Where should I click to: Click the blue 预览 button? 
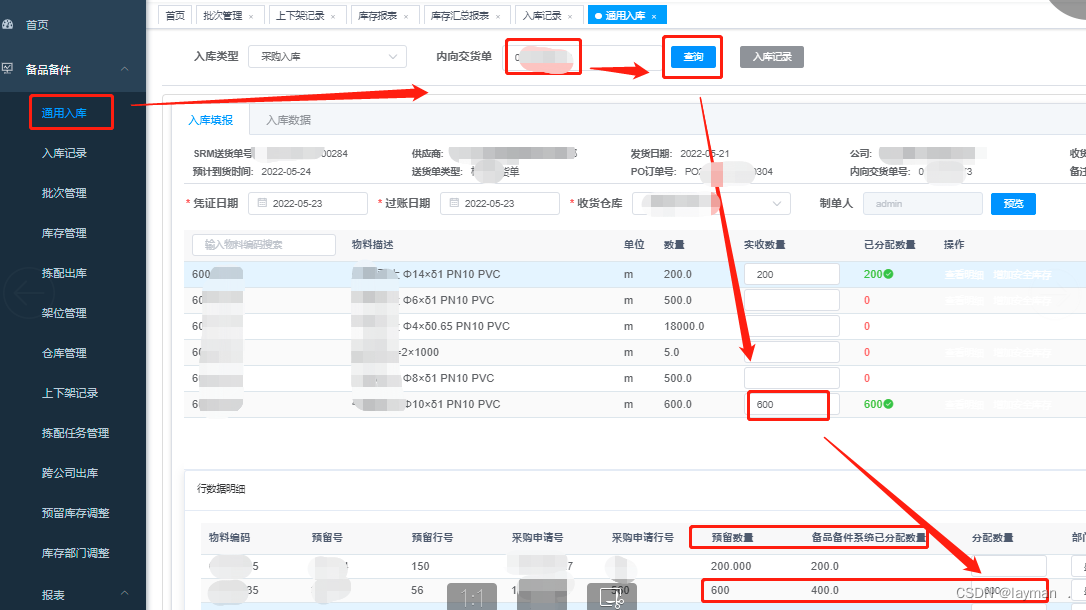click(1013, 204)
